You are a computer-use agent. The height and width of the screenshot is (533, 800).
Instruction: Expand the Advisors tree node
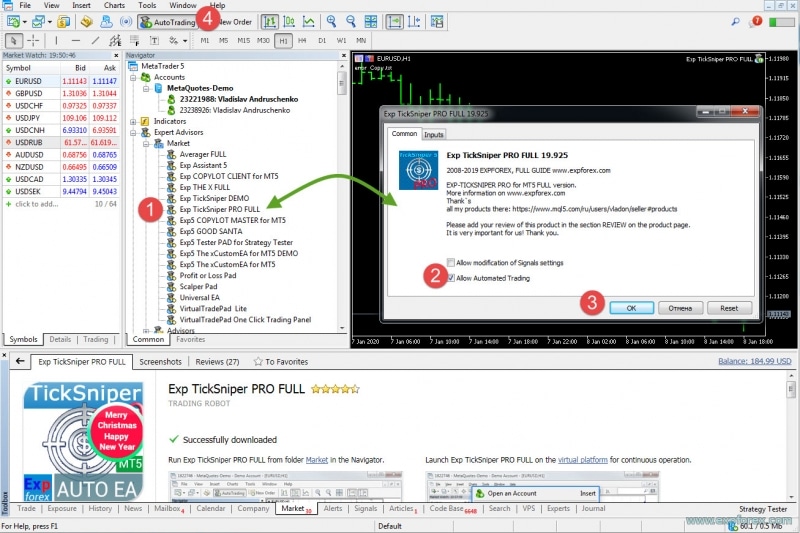click(146, 331)
